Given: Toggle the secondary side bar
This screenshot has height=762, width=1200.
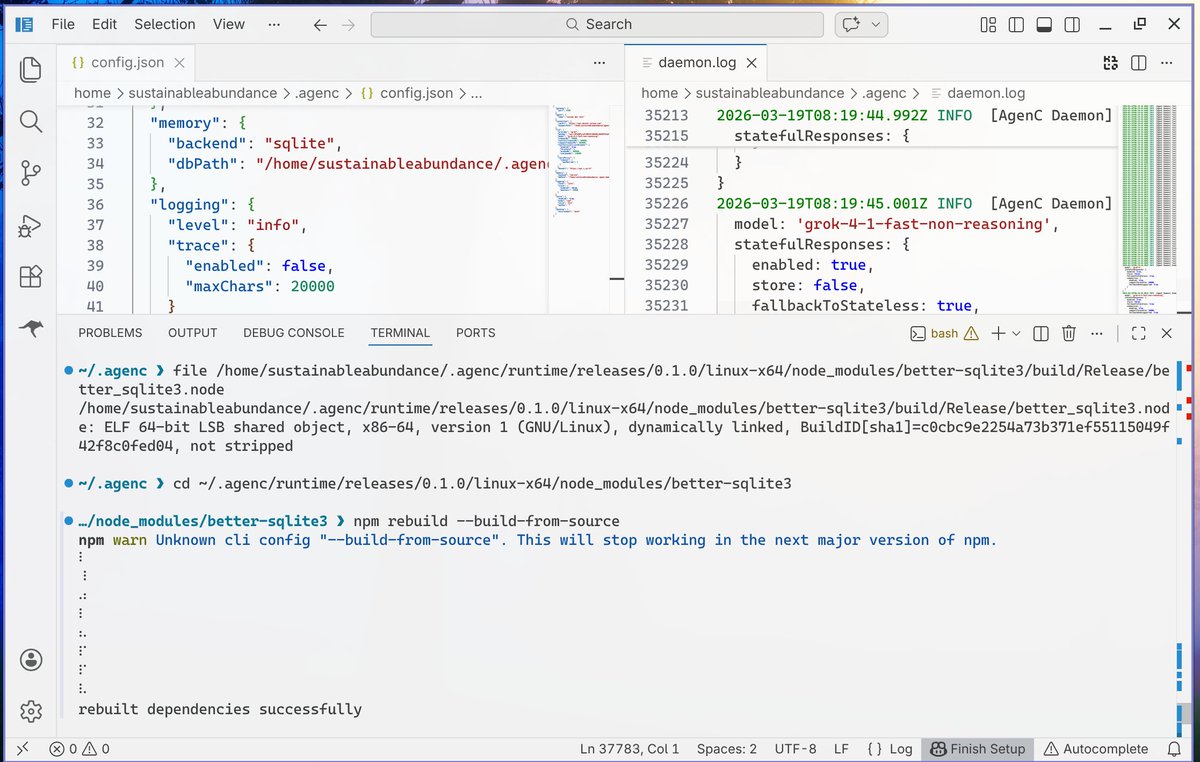Looking at the screenshot, I should (1071, 25).
